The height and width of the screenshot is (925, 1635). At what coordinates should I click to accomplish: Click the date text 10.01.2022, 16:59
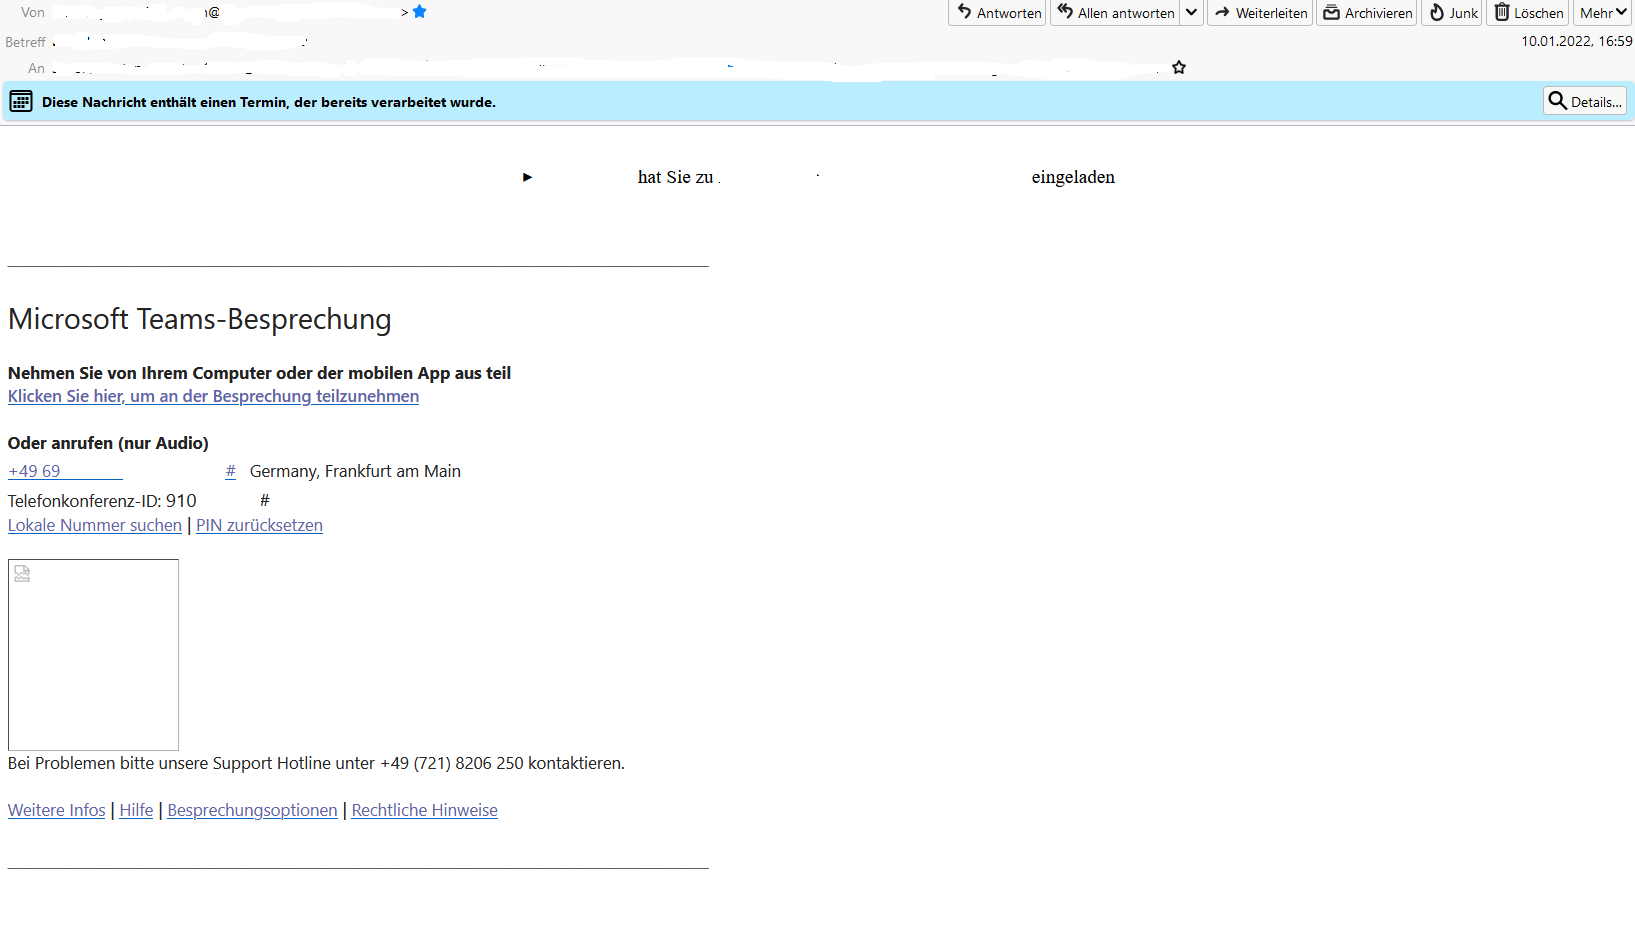1576,41
